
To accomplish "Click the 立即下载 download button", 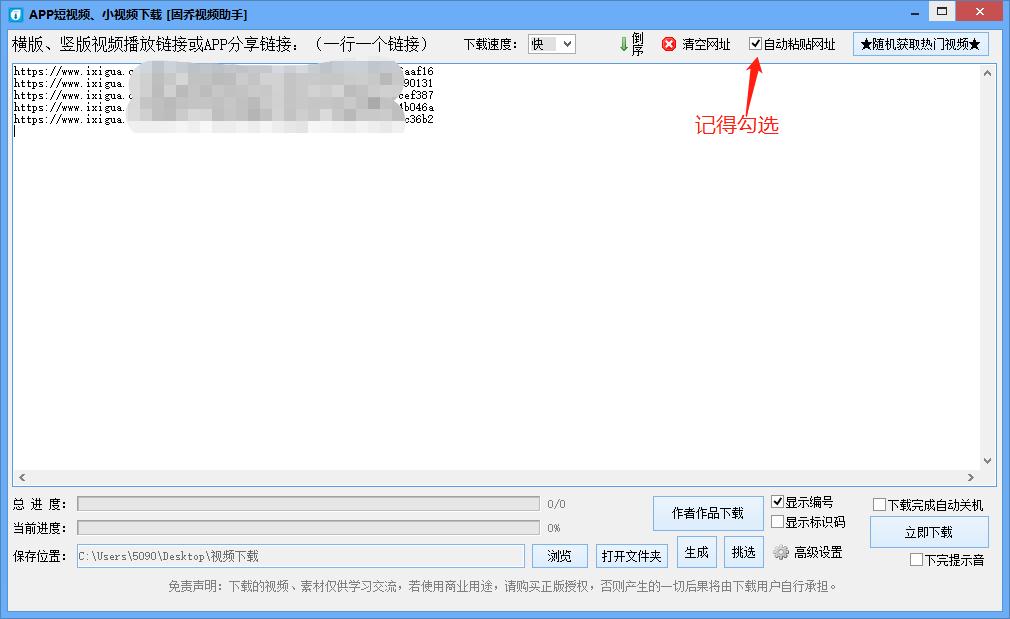I will [x=928, y=532].
